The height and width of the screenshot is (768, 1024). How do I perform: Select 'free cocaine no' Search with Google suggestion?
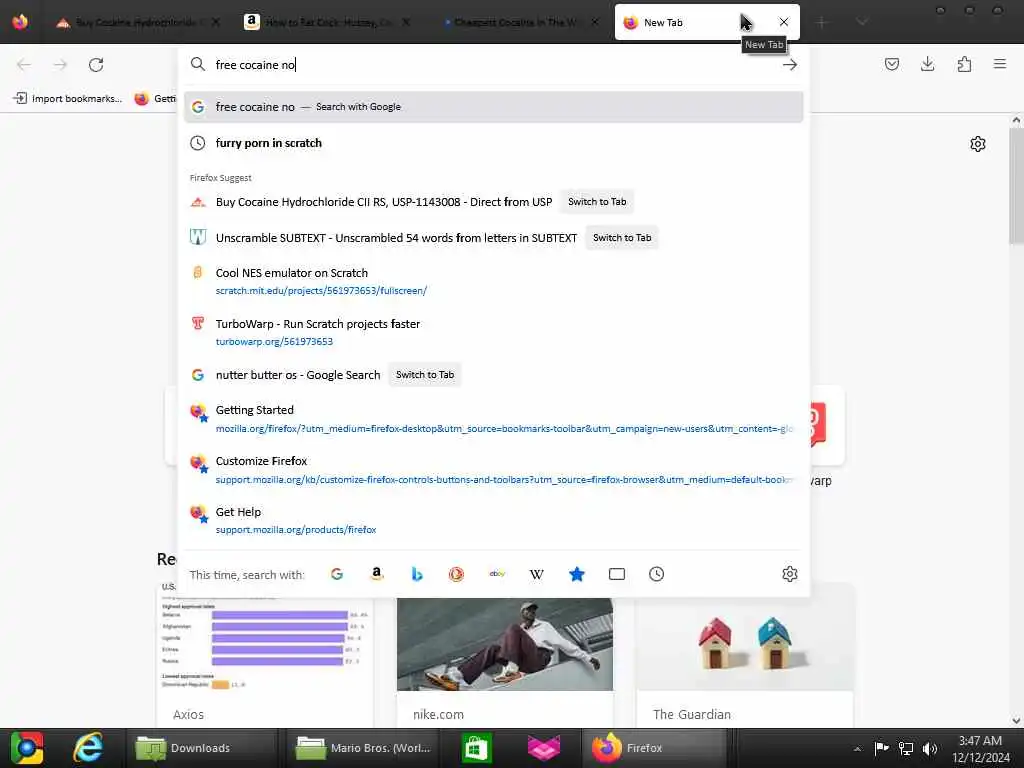493,107
